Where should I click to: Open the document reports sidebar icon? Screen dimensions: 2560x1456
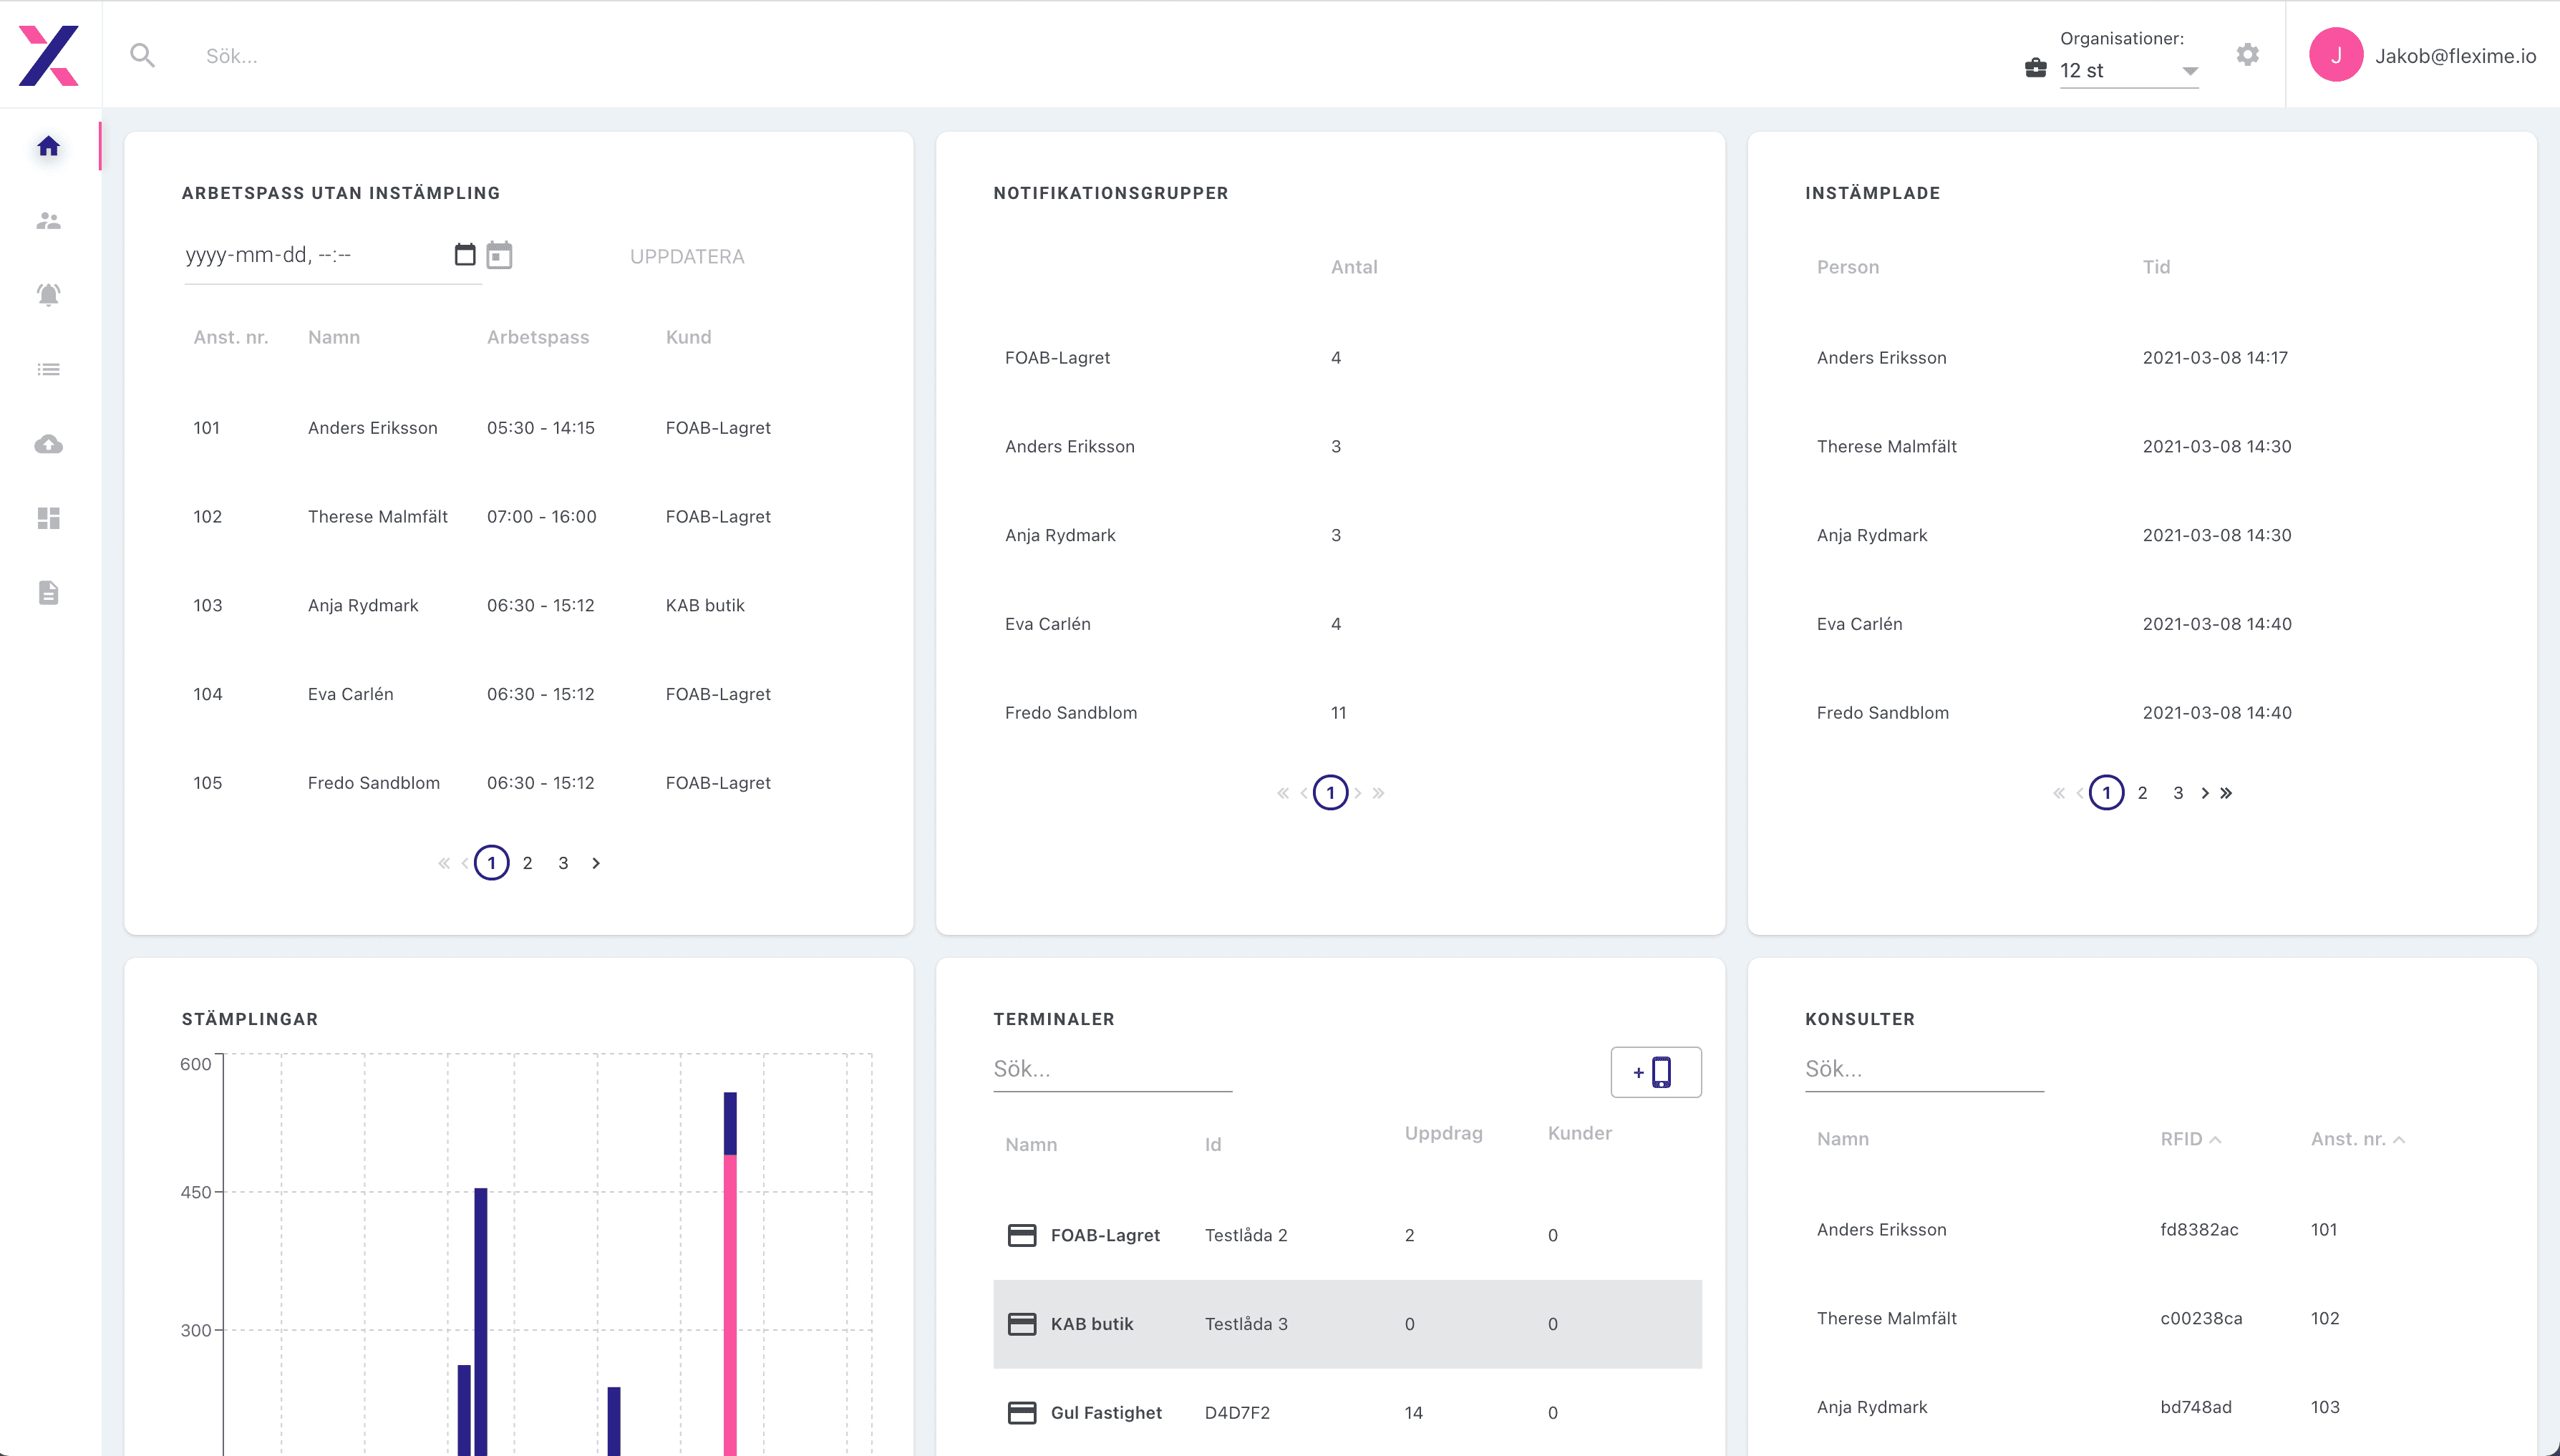pos(48,593)
